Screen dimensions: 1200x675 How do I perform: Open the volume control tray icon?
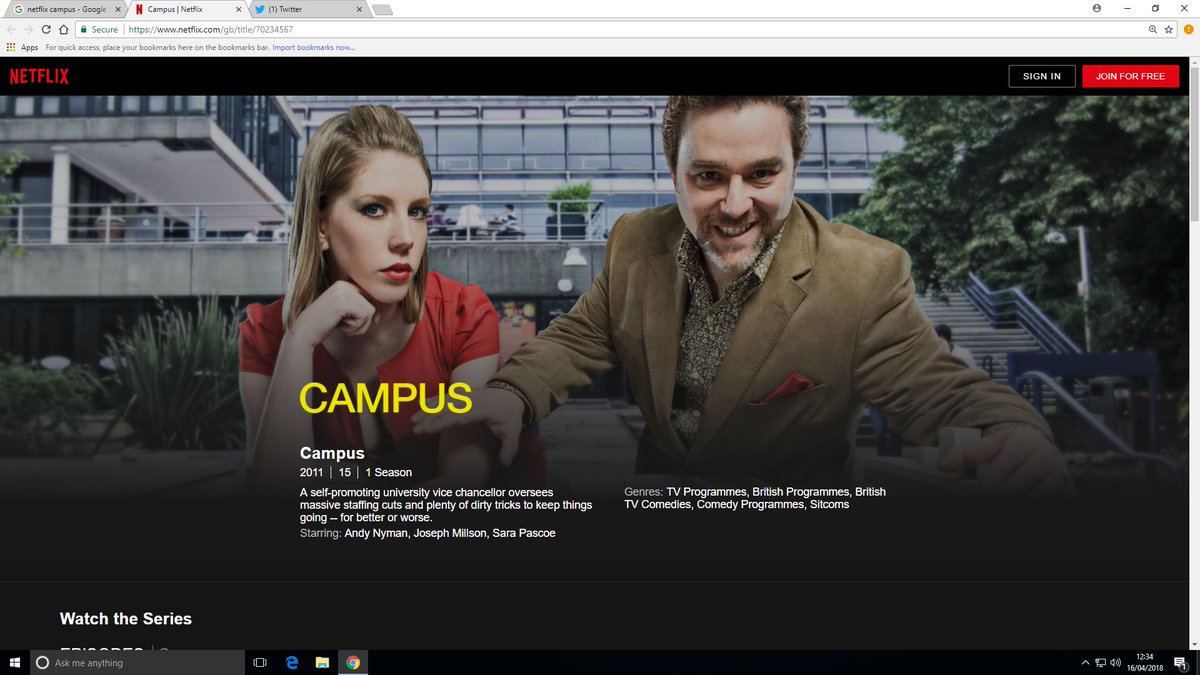point(1116,662)
